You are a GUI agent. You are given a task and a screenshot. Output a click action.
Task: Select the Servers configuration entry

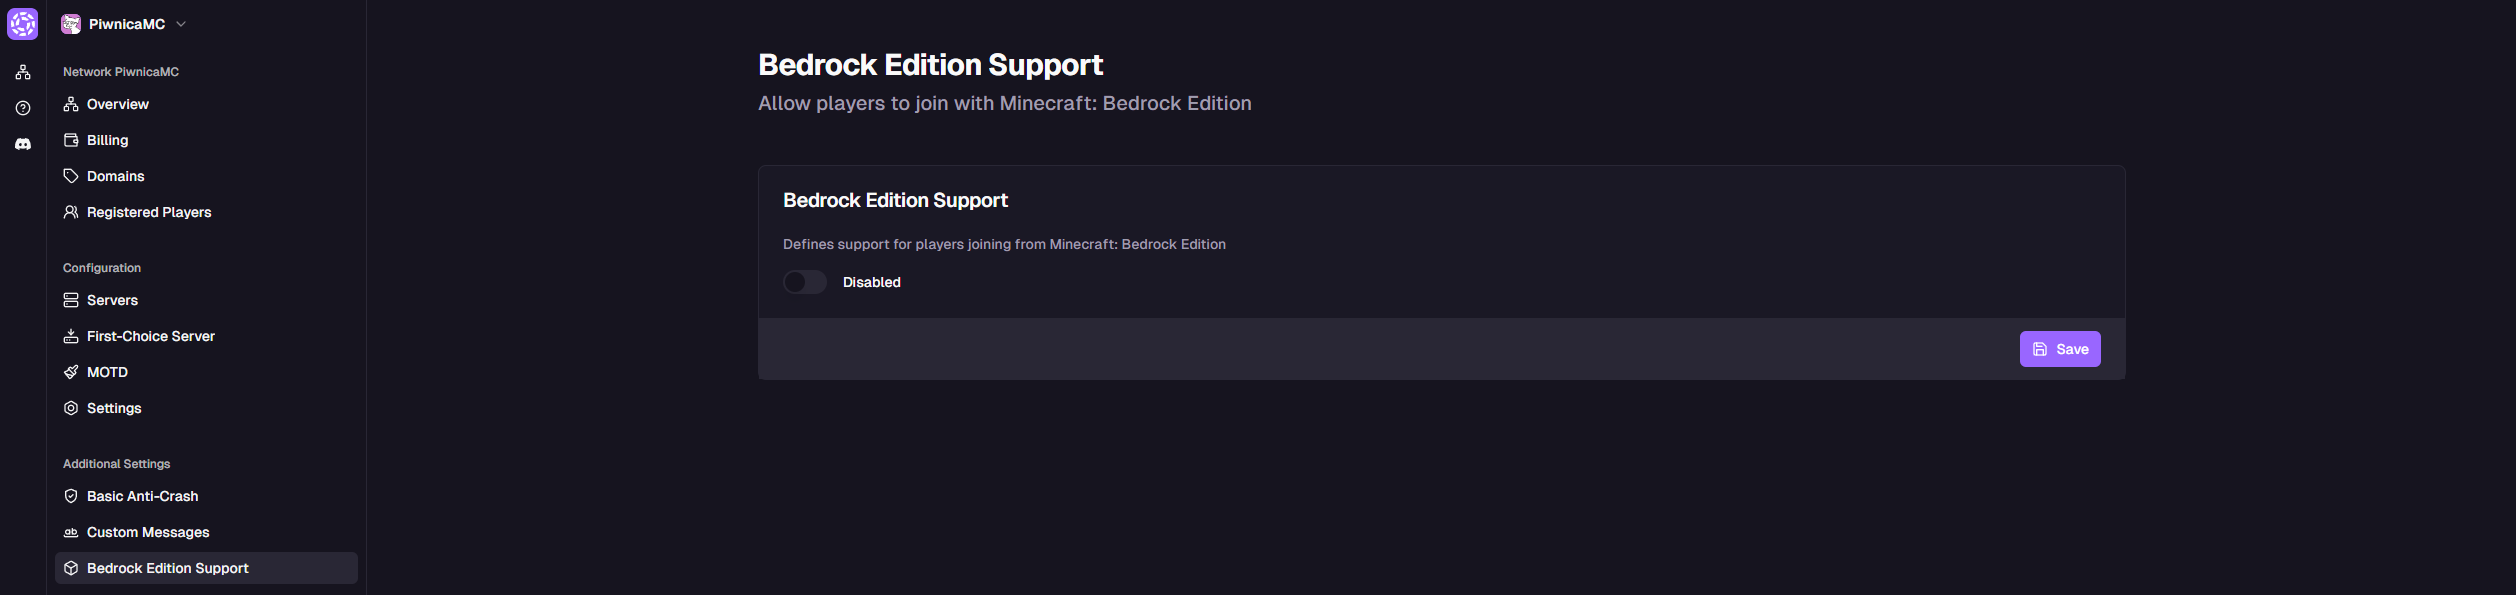pos(111,300)
